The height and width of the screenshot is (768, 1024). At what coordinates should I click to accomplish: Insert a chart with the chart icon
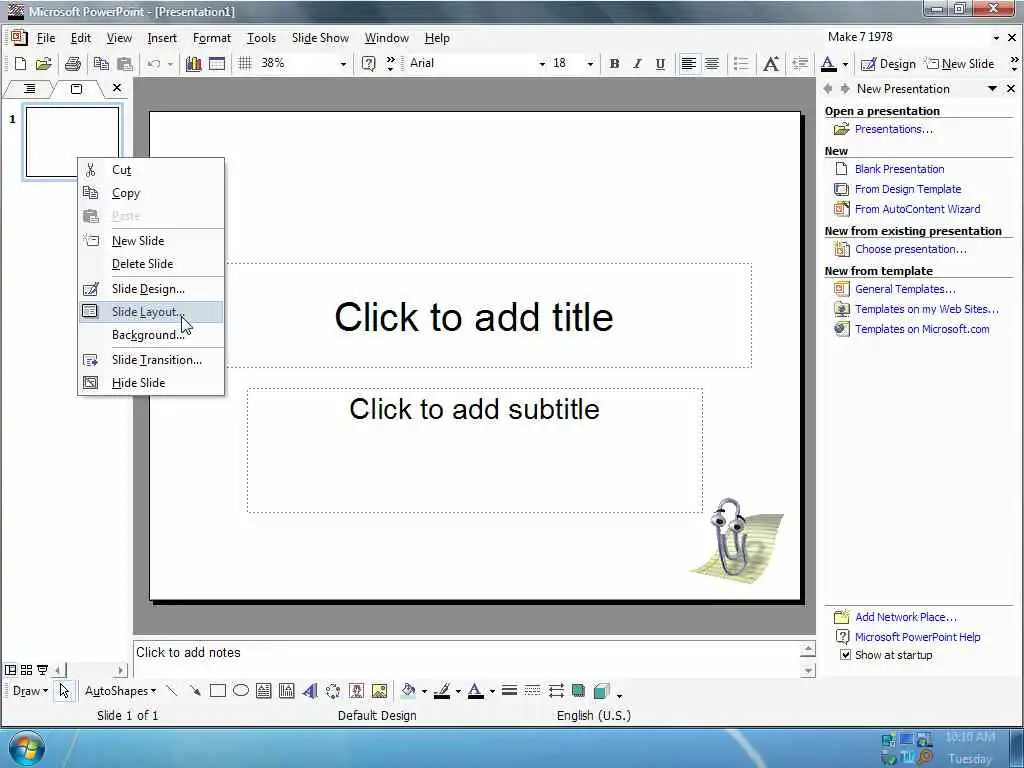click(x=193, y=64)
